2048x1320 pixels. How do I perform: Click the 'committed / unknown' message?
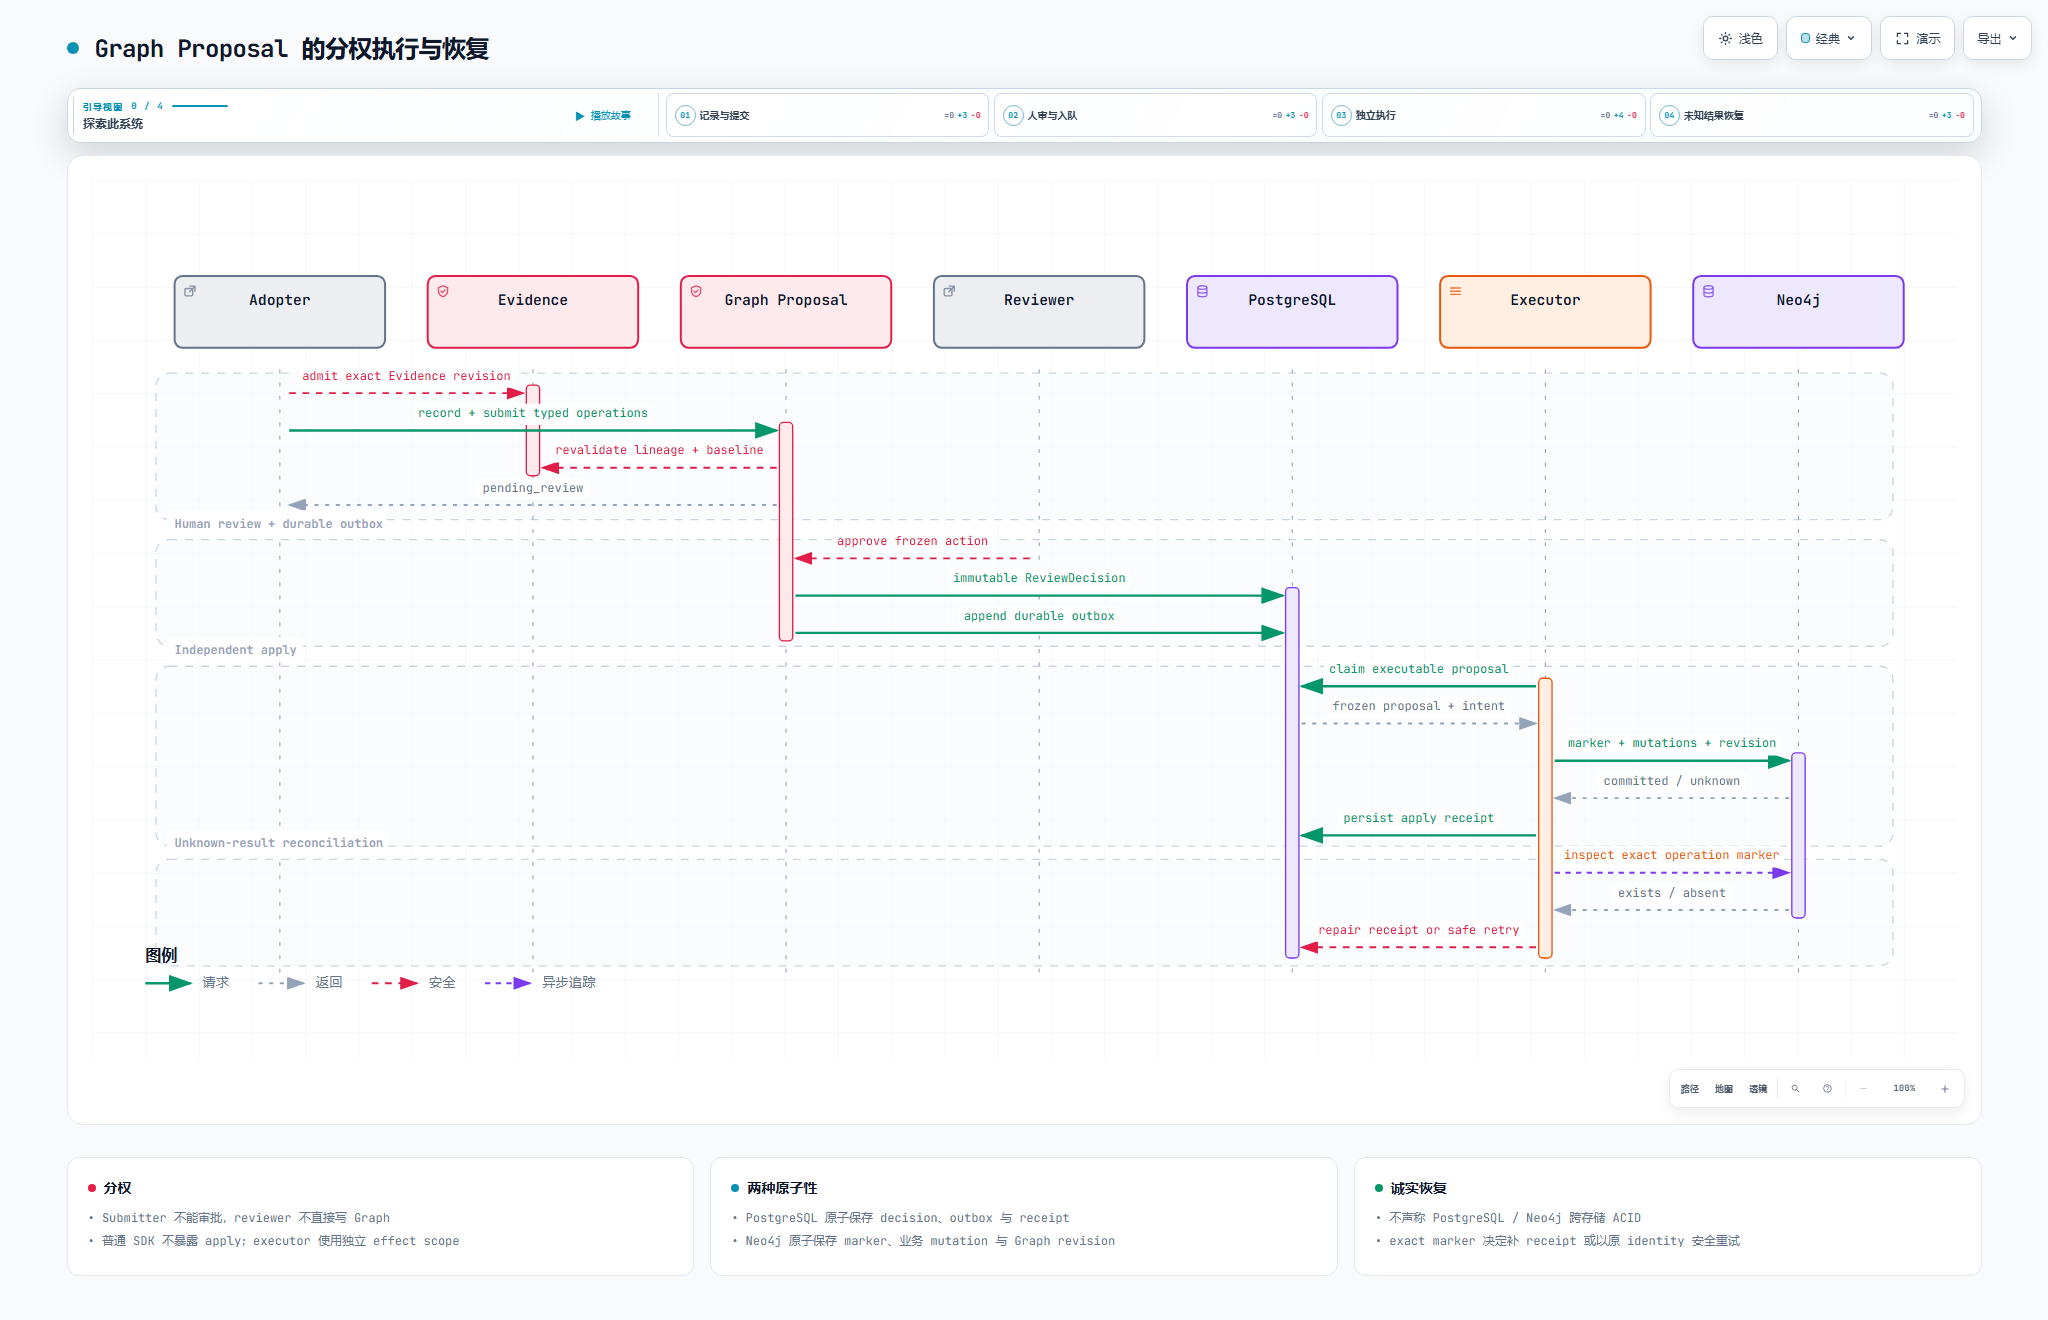[1672, 782]
